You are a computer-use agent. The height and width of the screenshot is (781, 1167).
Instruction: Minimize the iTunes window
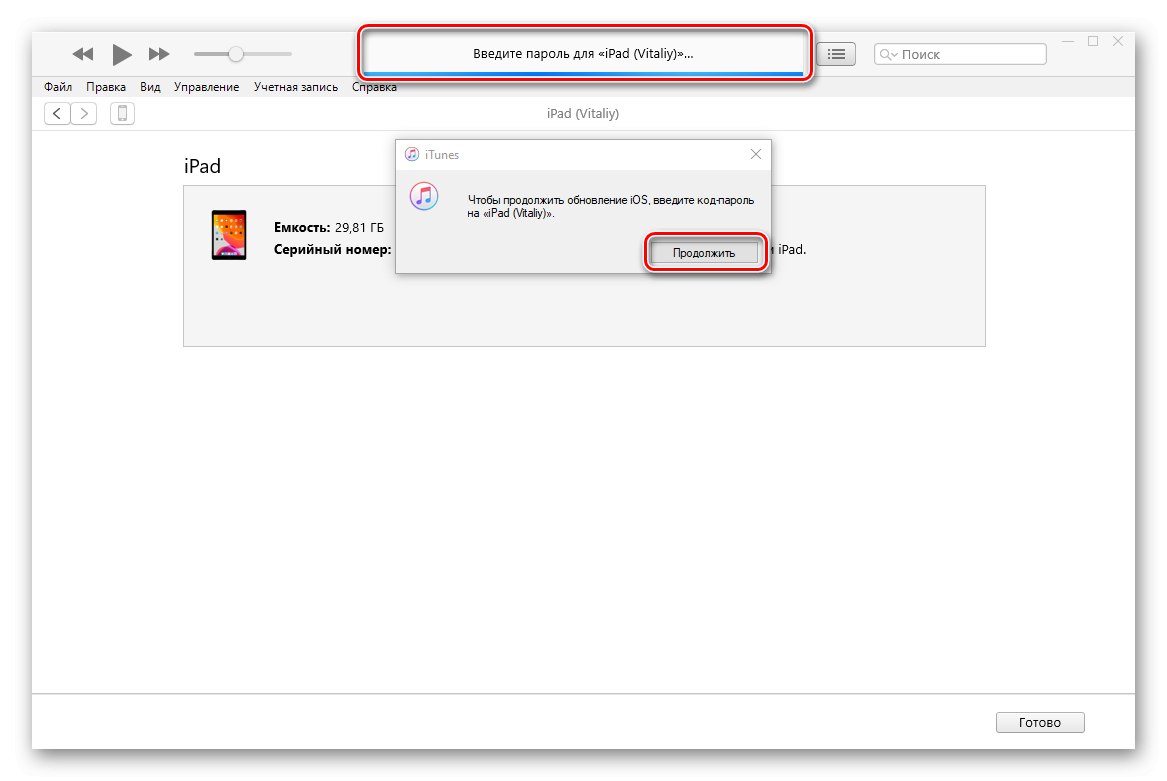pos(1068,42)
